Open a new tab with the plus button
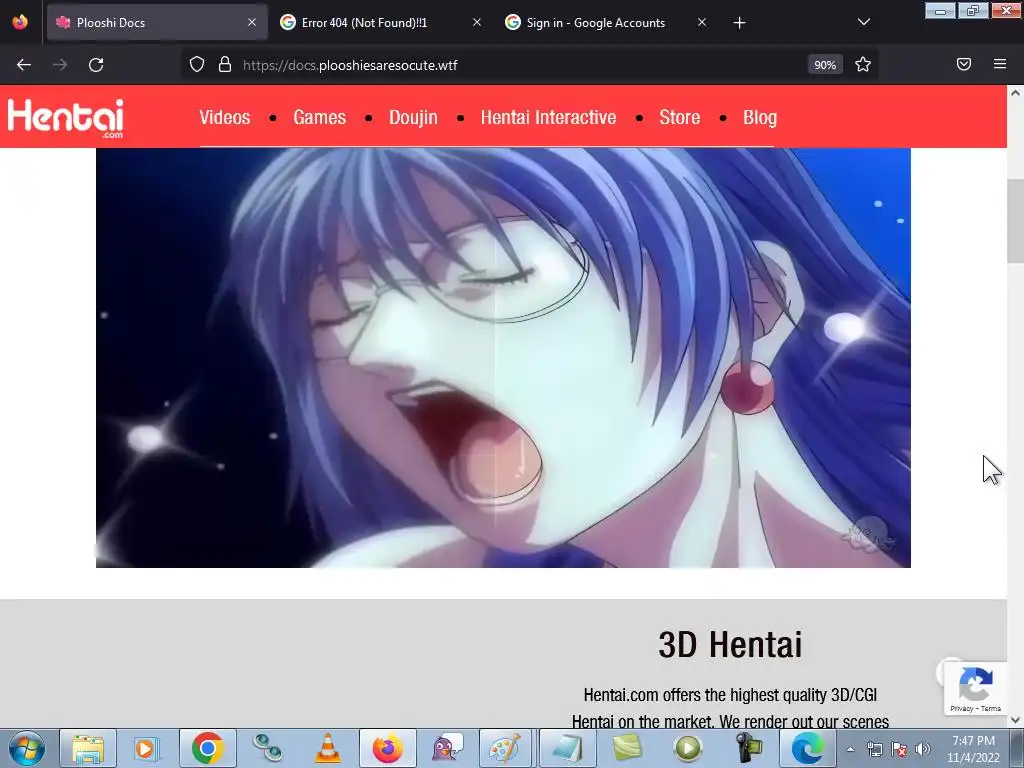This screenshot has height=768, width=1024. [739, 23]
